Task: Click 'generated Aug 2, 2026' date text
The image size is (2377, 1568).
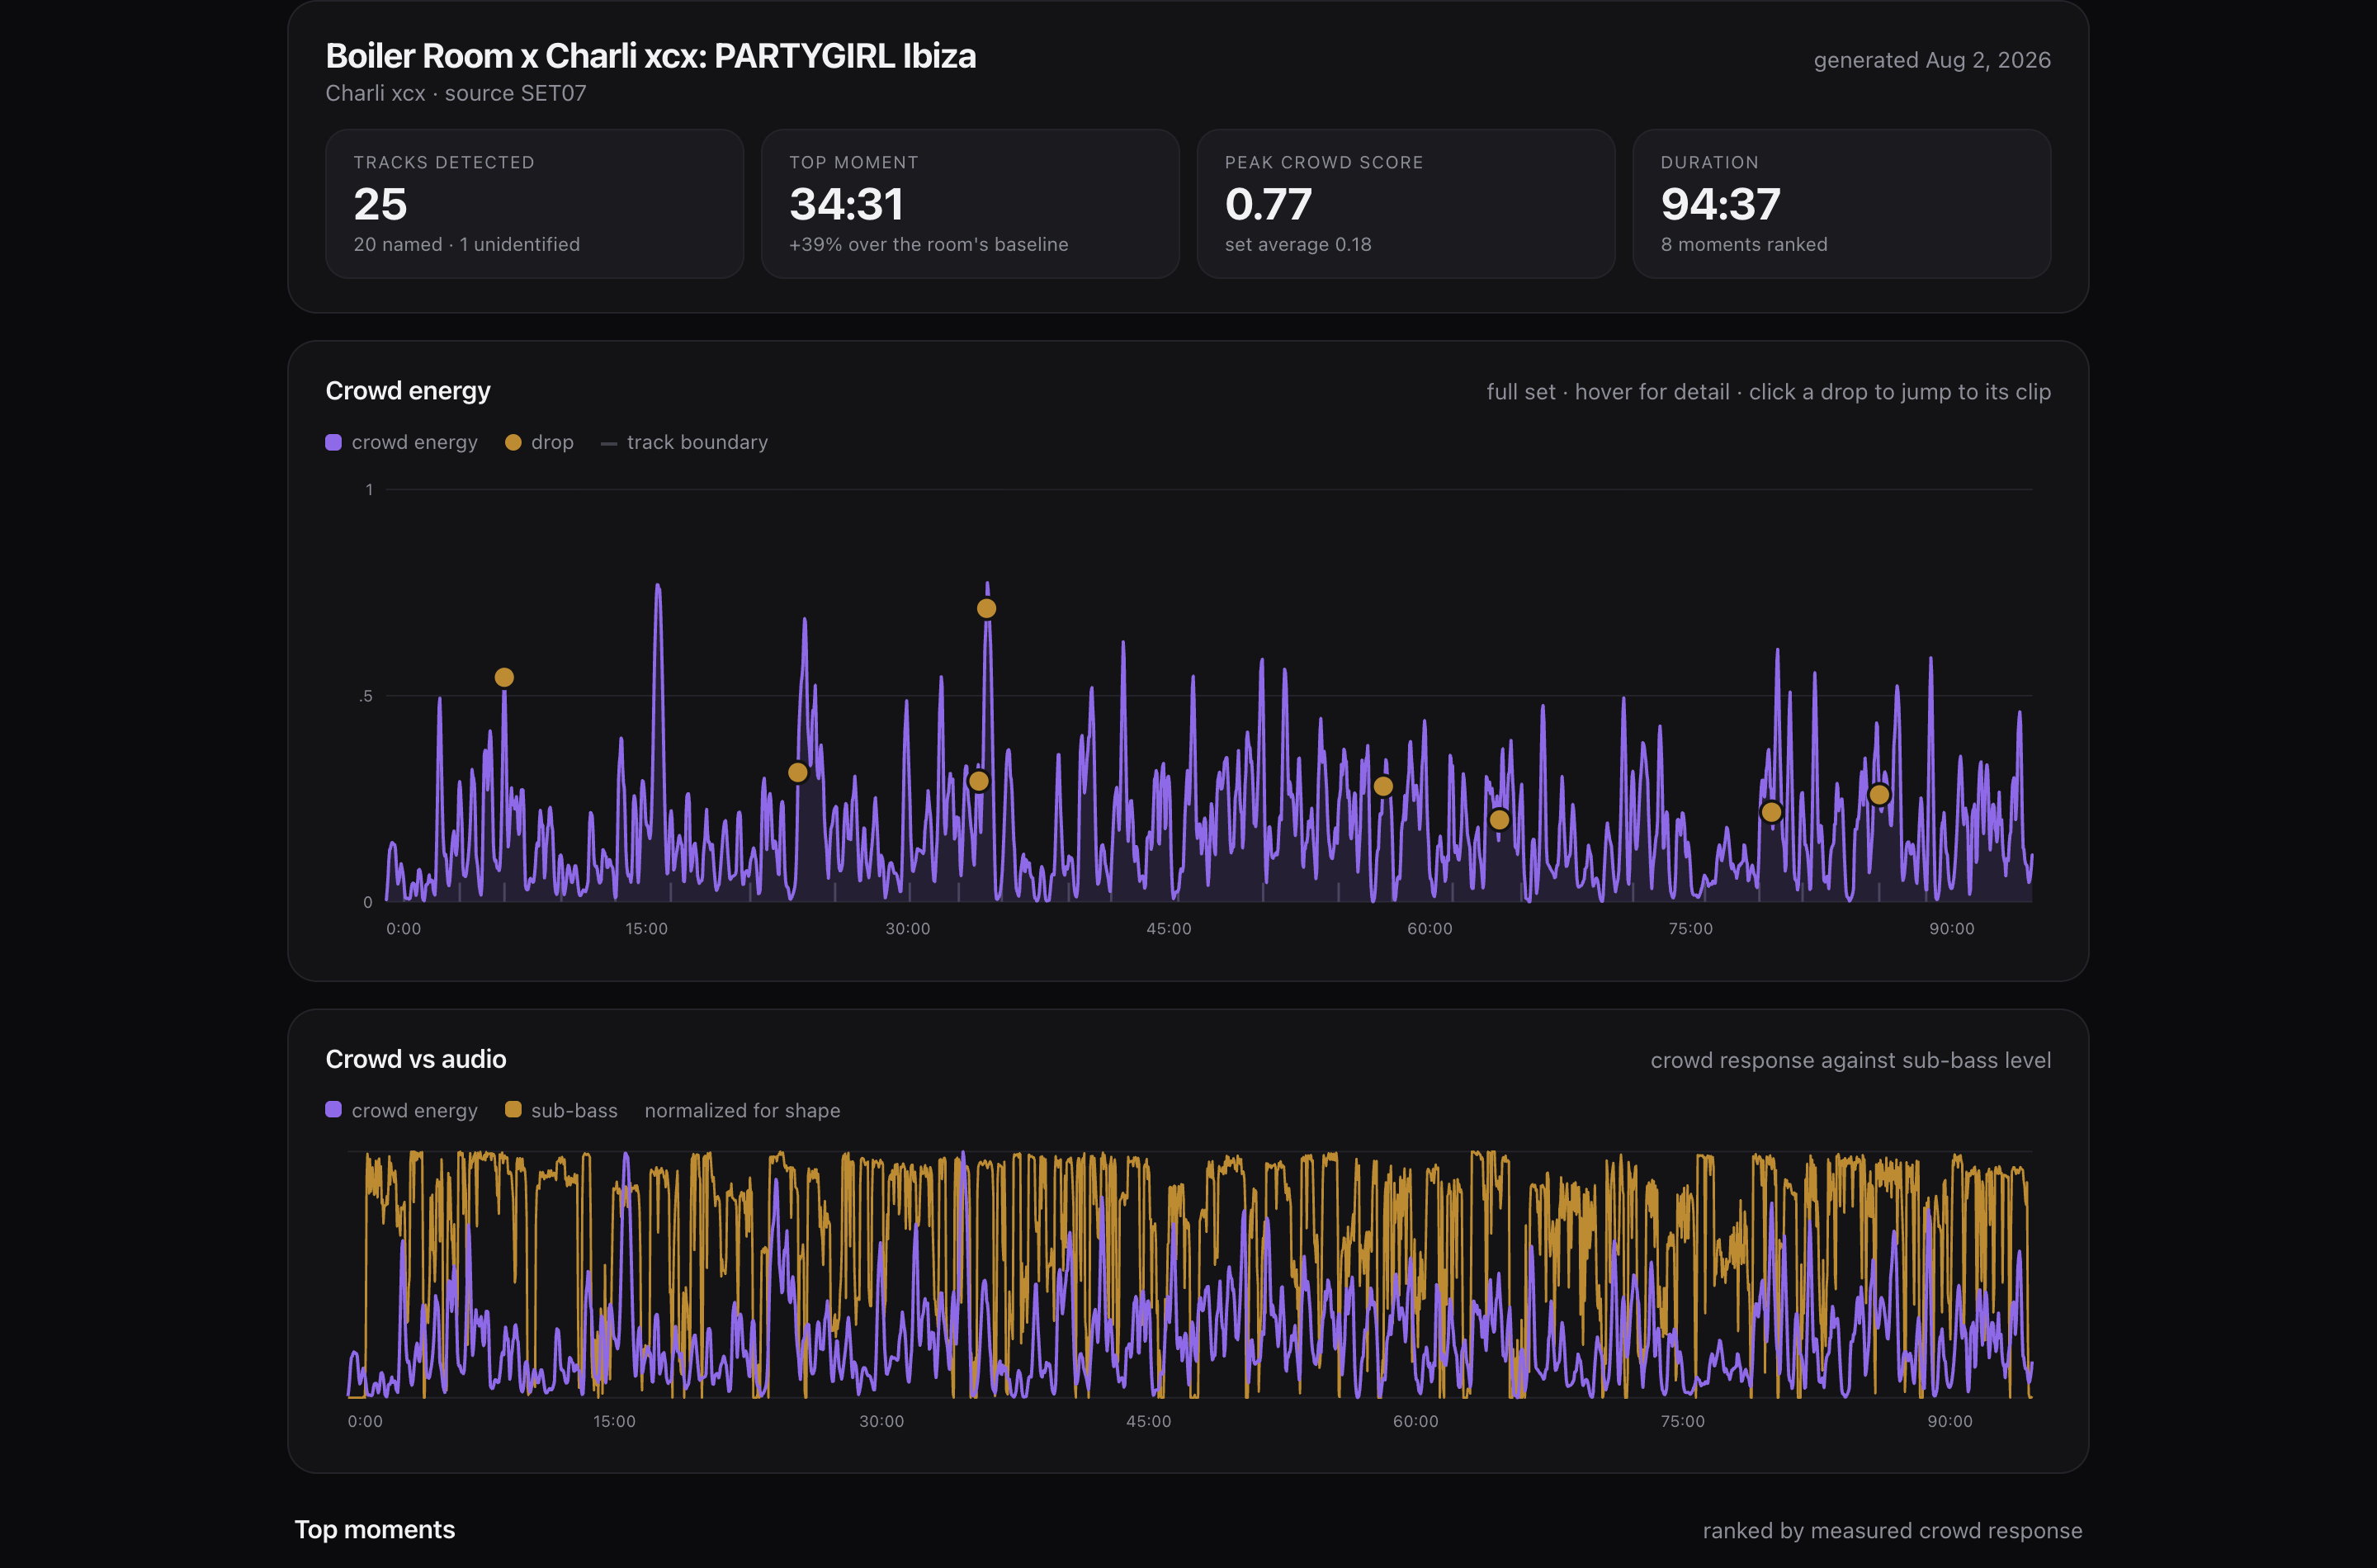Action: point(1932,60)
